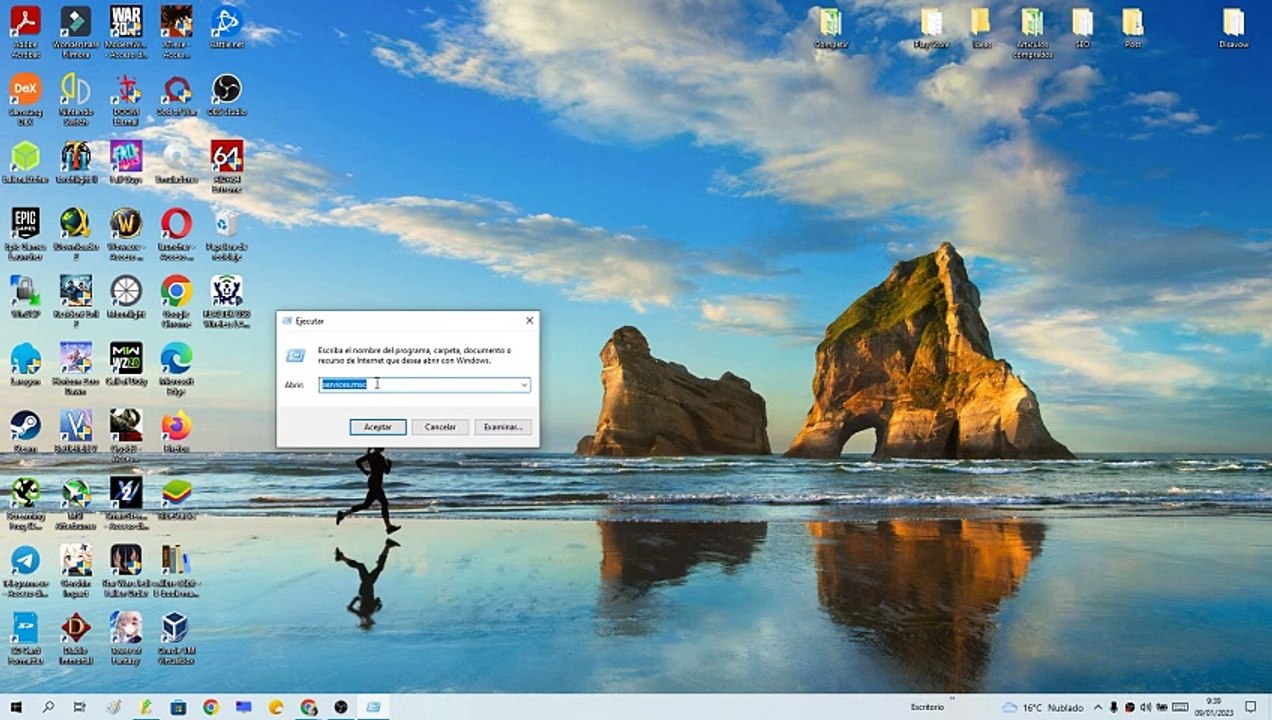Select the Fall Guys desktop icon
This screenshot has width=1272, height=720.
point(126,161)
